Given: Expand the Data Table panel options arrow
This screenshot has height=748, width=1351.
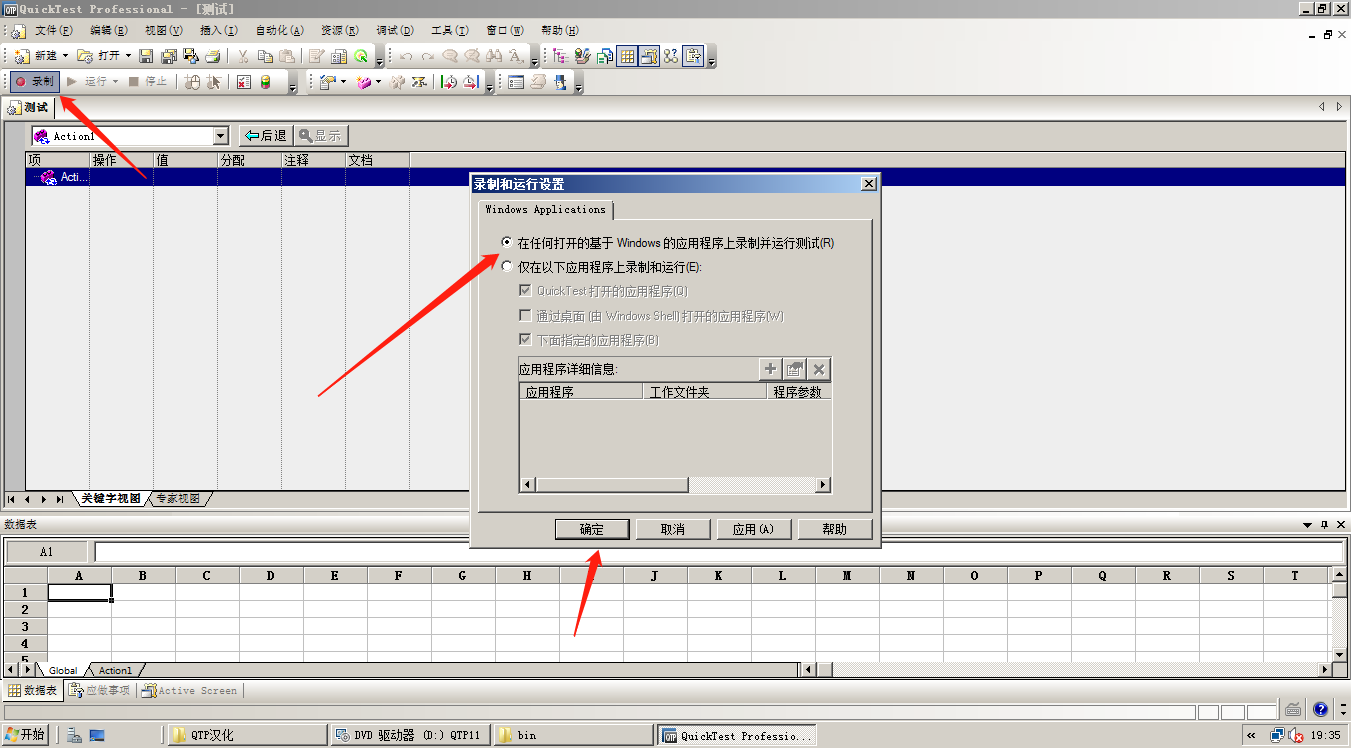Looking at the screenshot, I should [1307, 525].
